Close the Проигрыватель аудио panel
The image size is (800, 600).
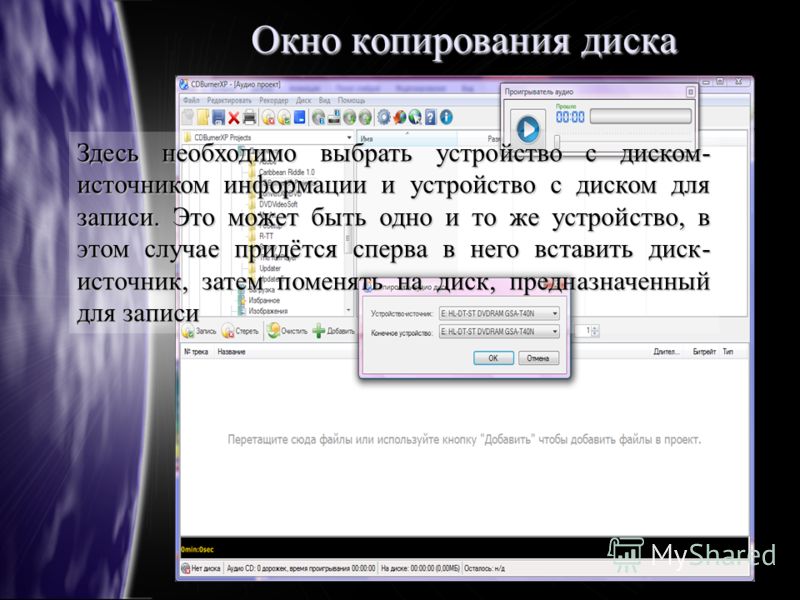(690, 92)
